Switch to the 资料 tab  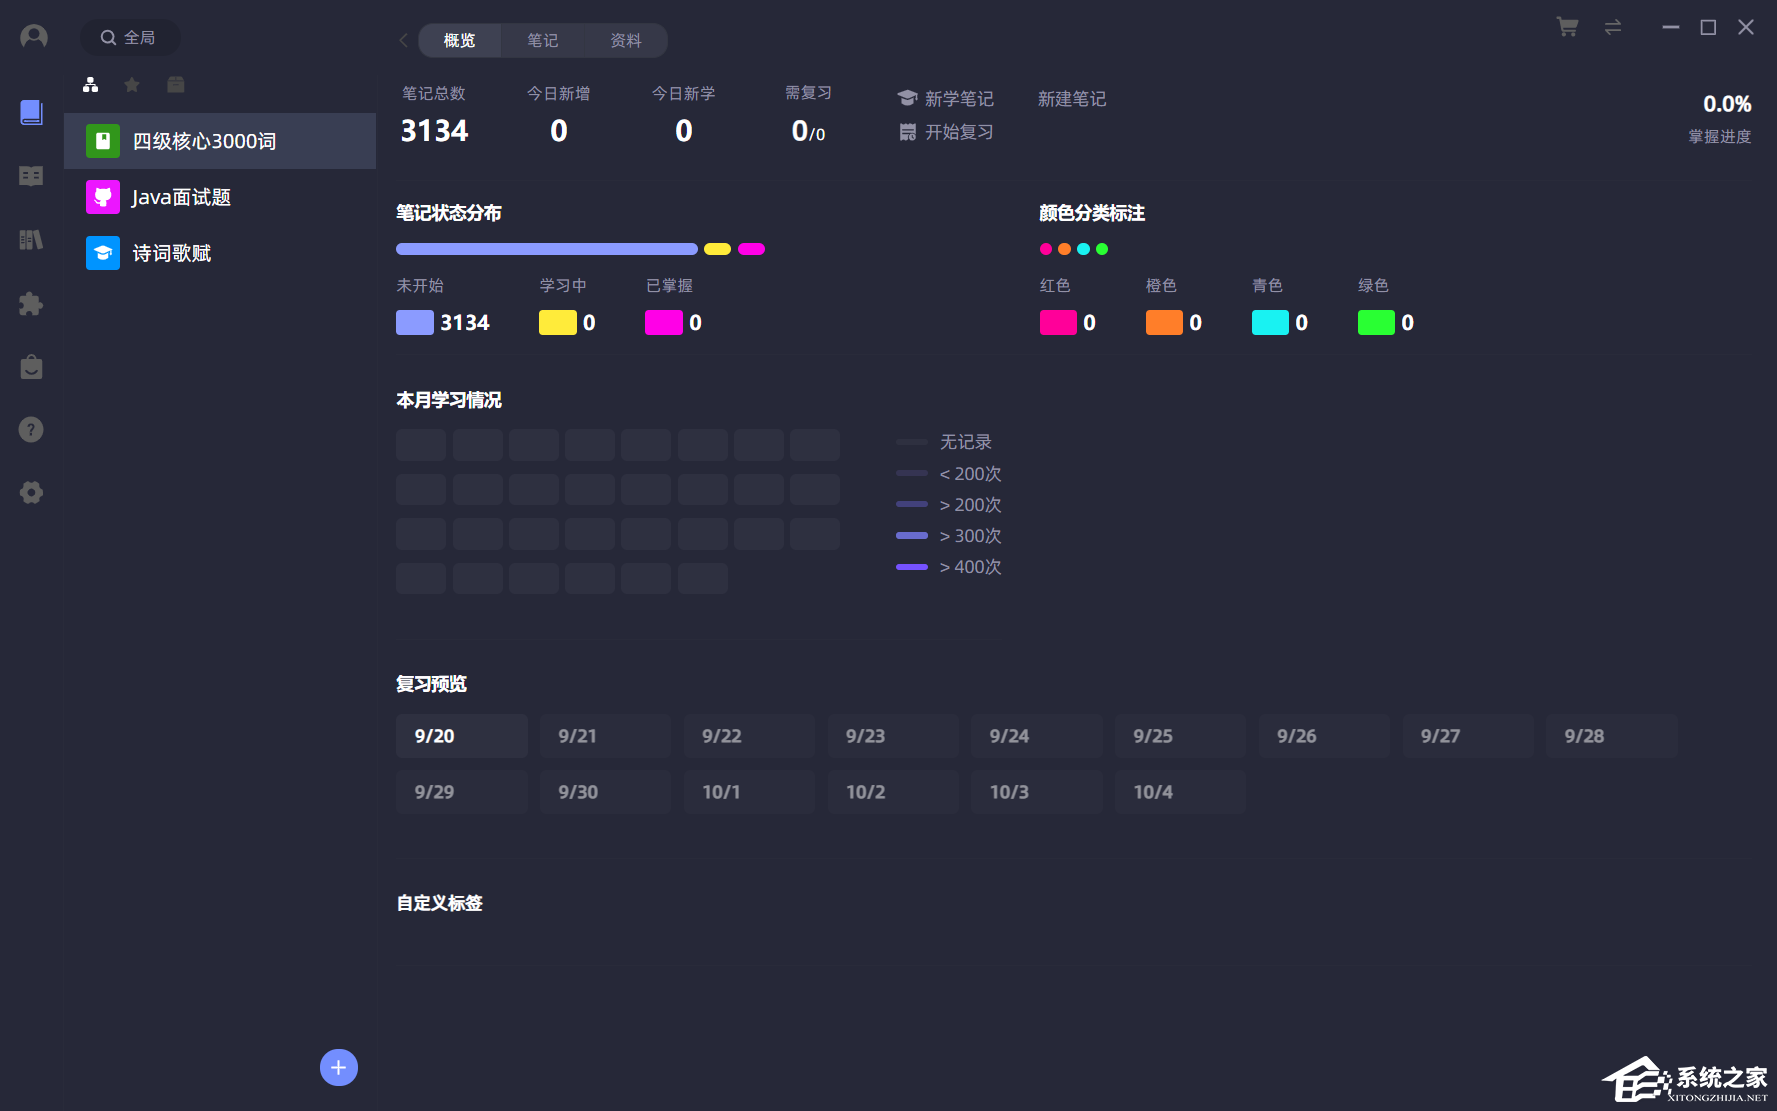tap(626, 40)
